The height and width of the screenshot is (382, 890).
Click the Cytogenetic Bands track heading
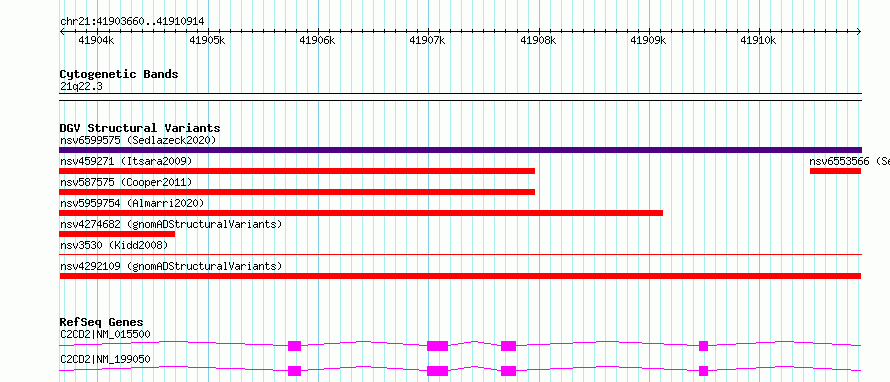pos(119,74)
